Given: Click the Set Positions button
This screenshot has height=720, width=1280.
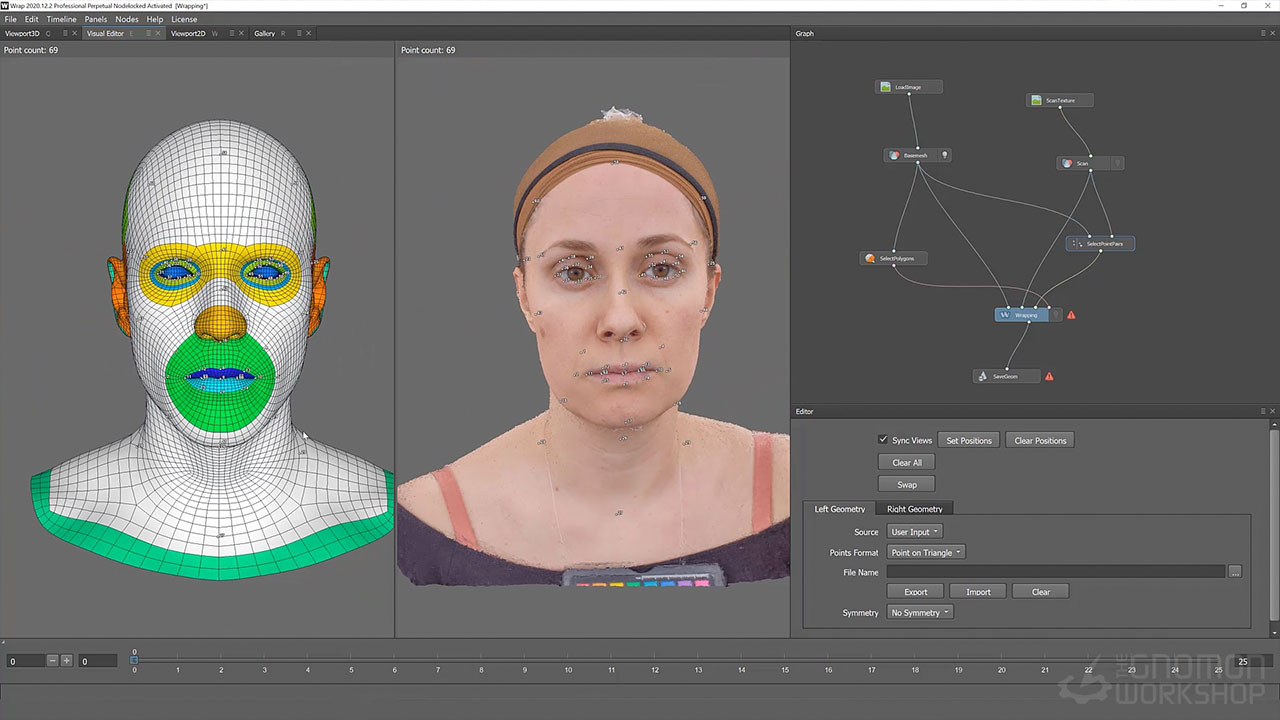Looking at the screenshot, I should pyautogui.click(x=969, y=440).
